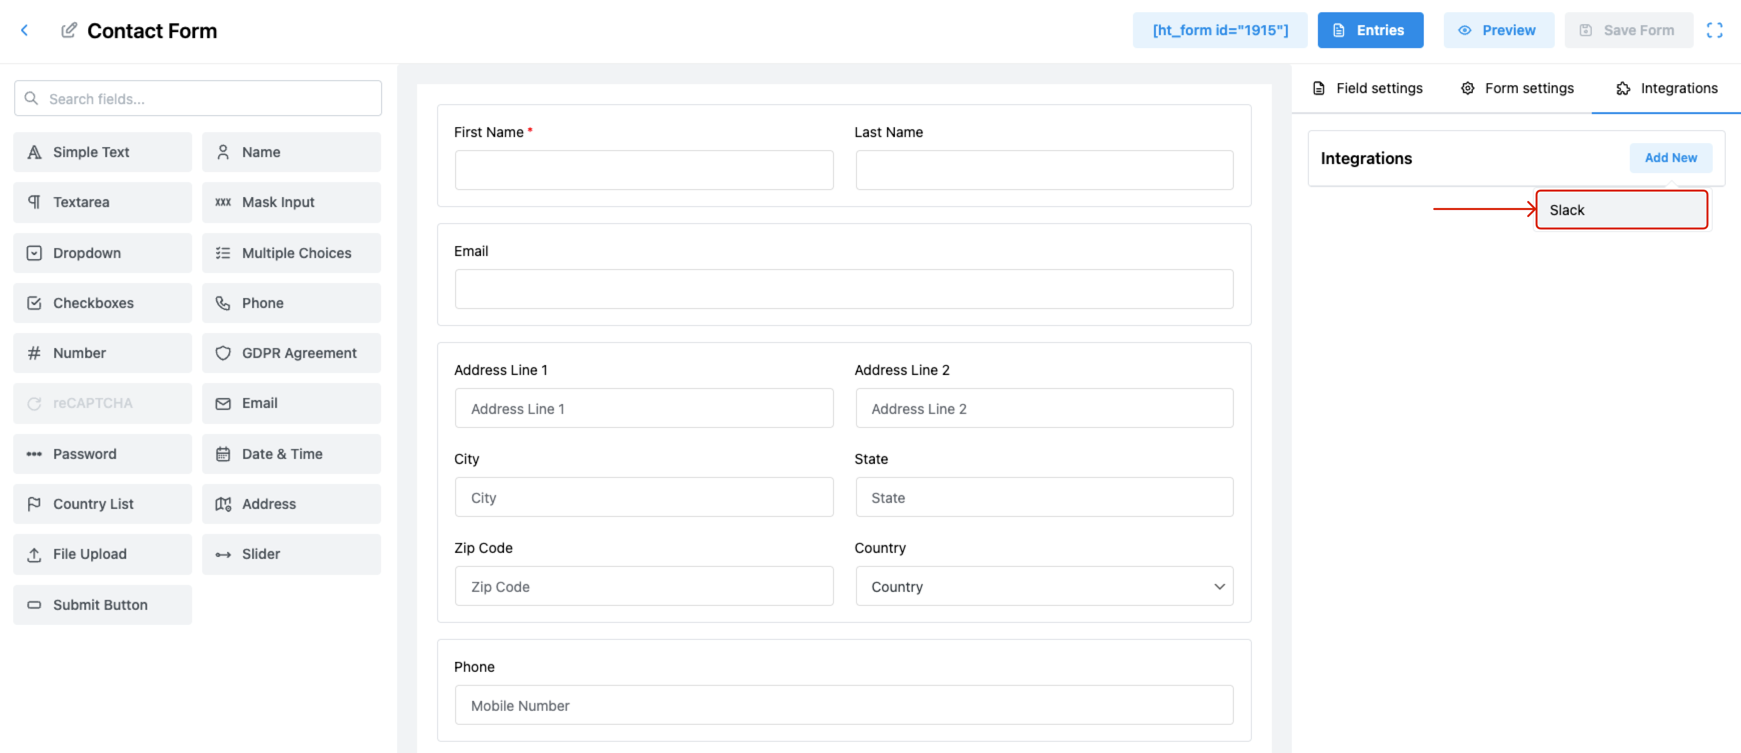Switch to Form settings tab
The image size is (1741, 753).
[x=1517, y=88]
